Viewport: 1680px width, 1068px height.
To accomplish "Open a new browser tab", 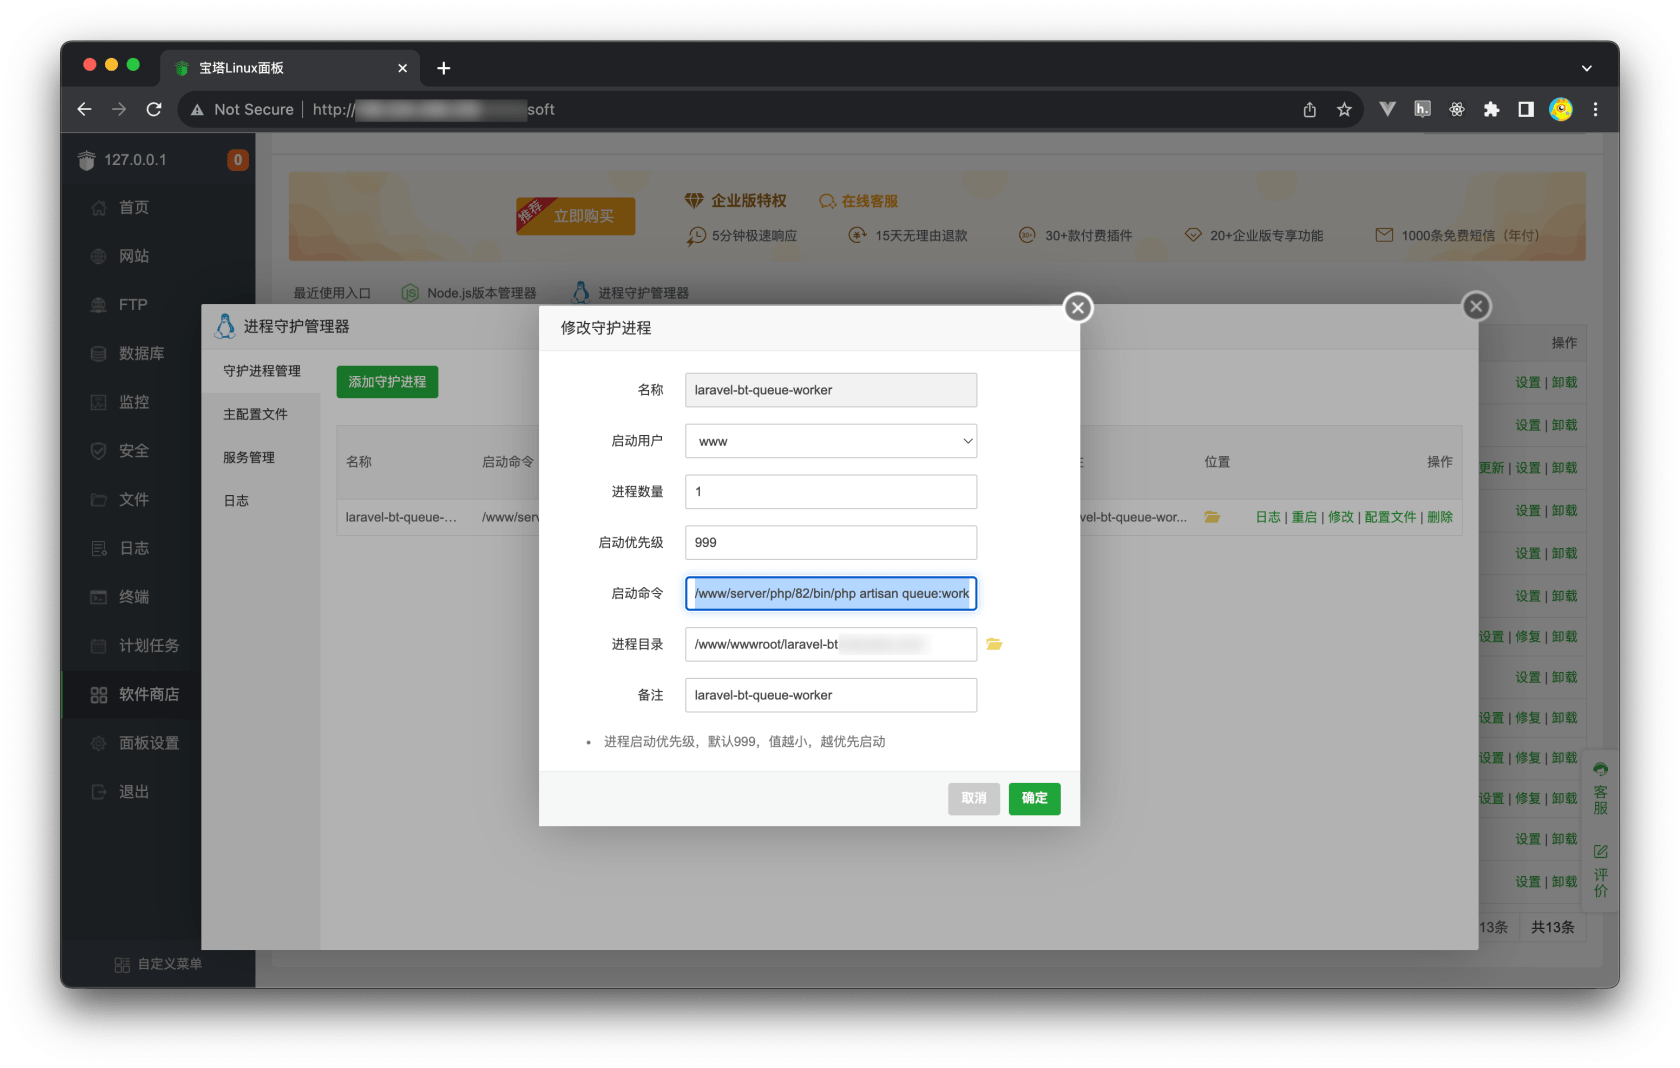I will point(444,68).
